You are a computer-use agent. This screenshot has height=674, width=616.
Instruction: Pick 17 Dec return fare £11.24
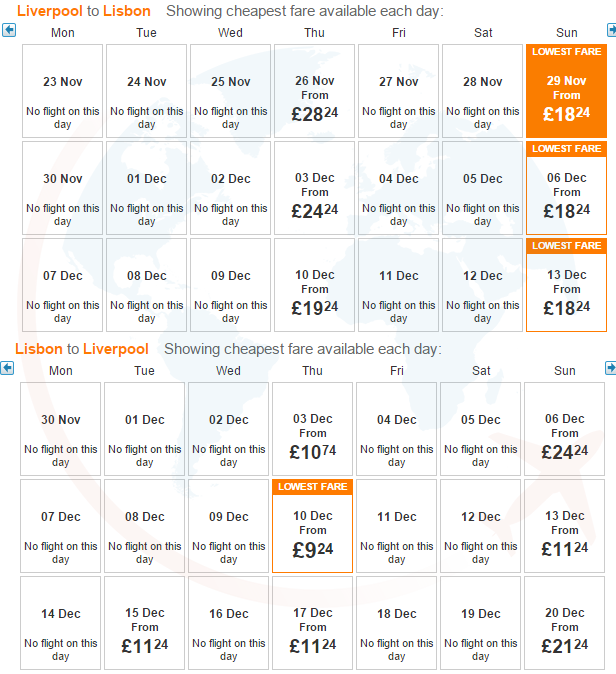click(x=313, y=623)
